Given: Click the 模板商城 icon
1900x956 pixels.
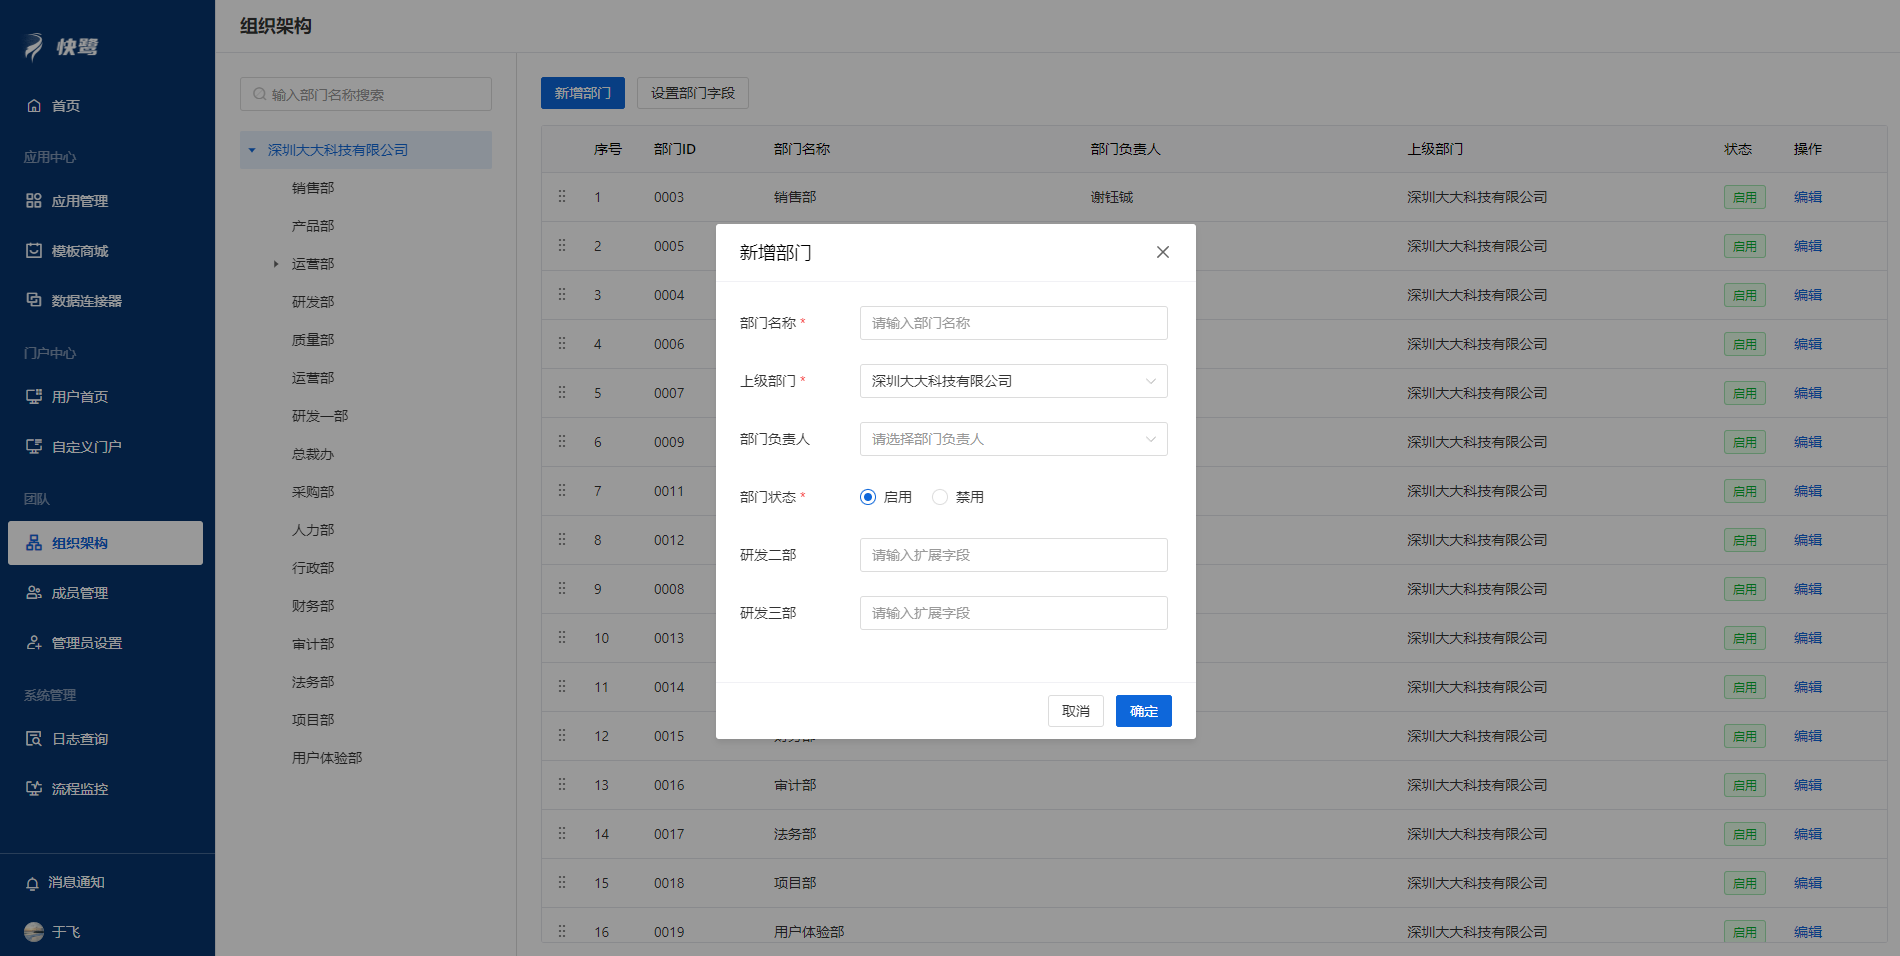Looking at the screenshot, I should (x=34, y=251).
